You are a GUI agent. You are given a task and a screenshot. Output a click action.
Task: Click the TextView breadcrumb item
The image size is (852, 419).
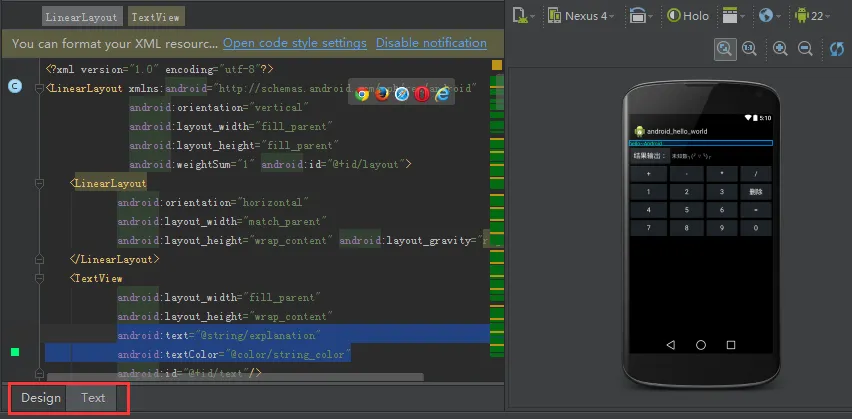(x=156, y=17)
